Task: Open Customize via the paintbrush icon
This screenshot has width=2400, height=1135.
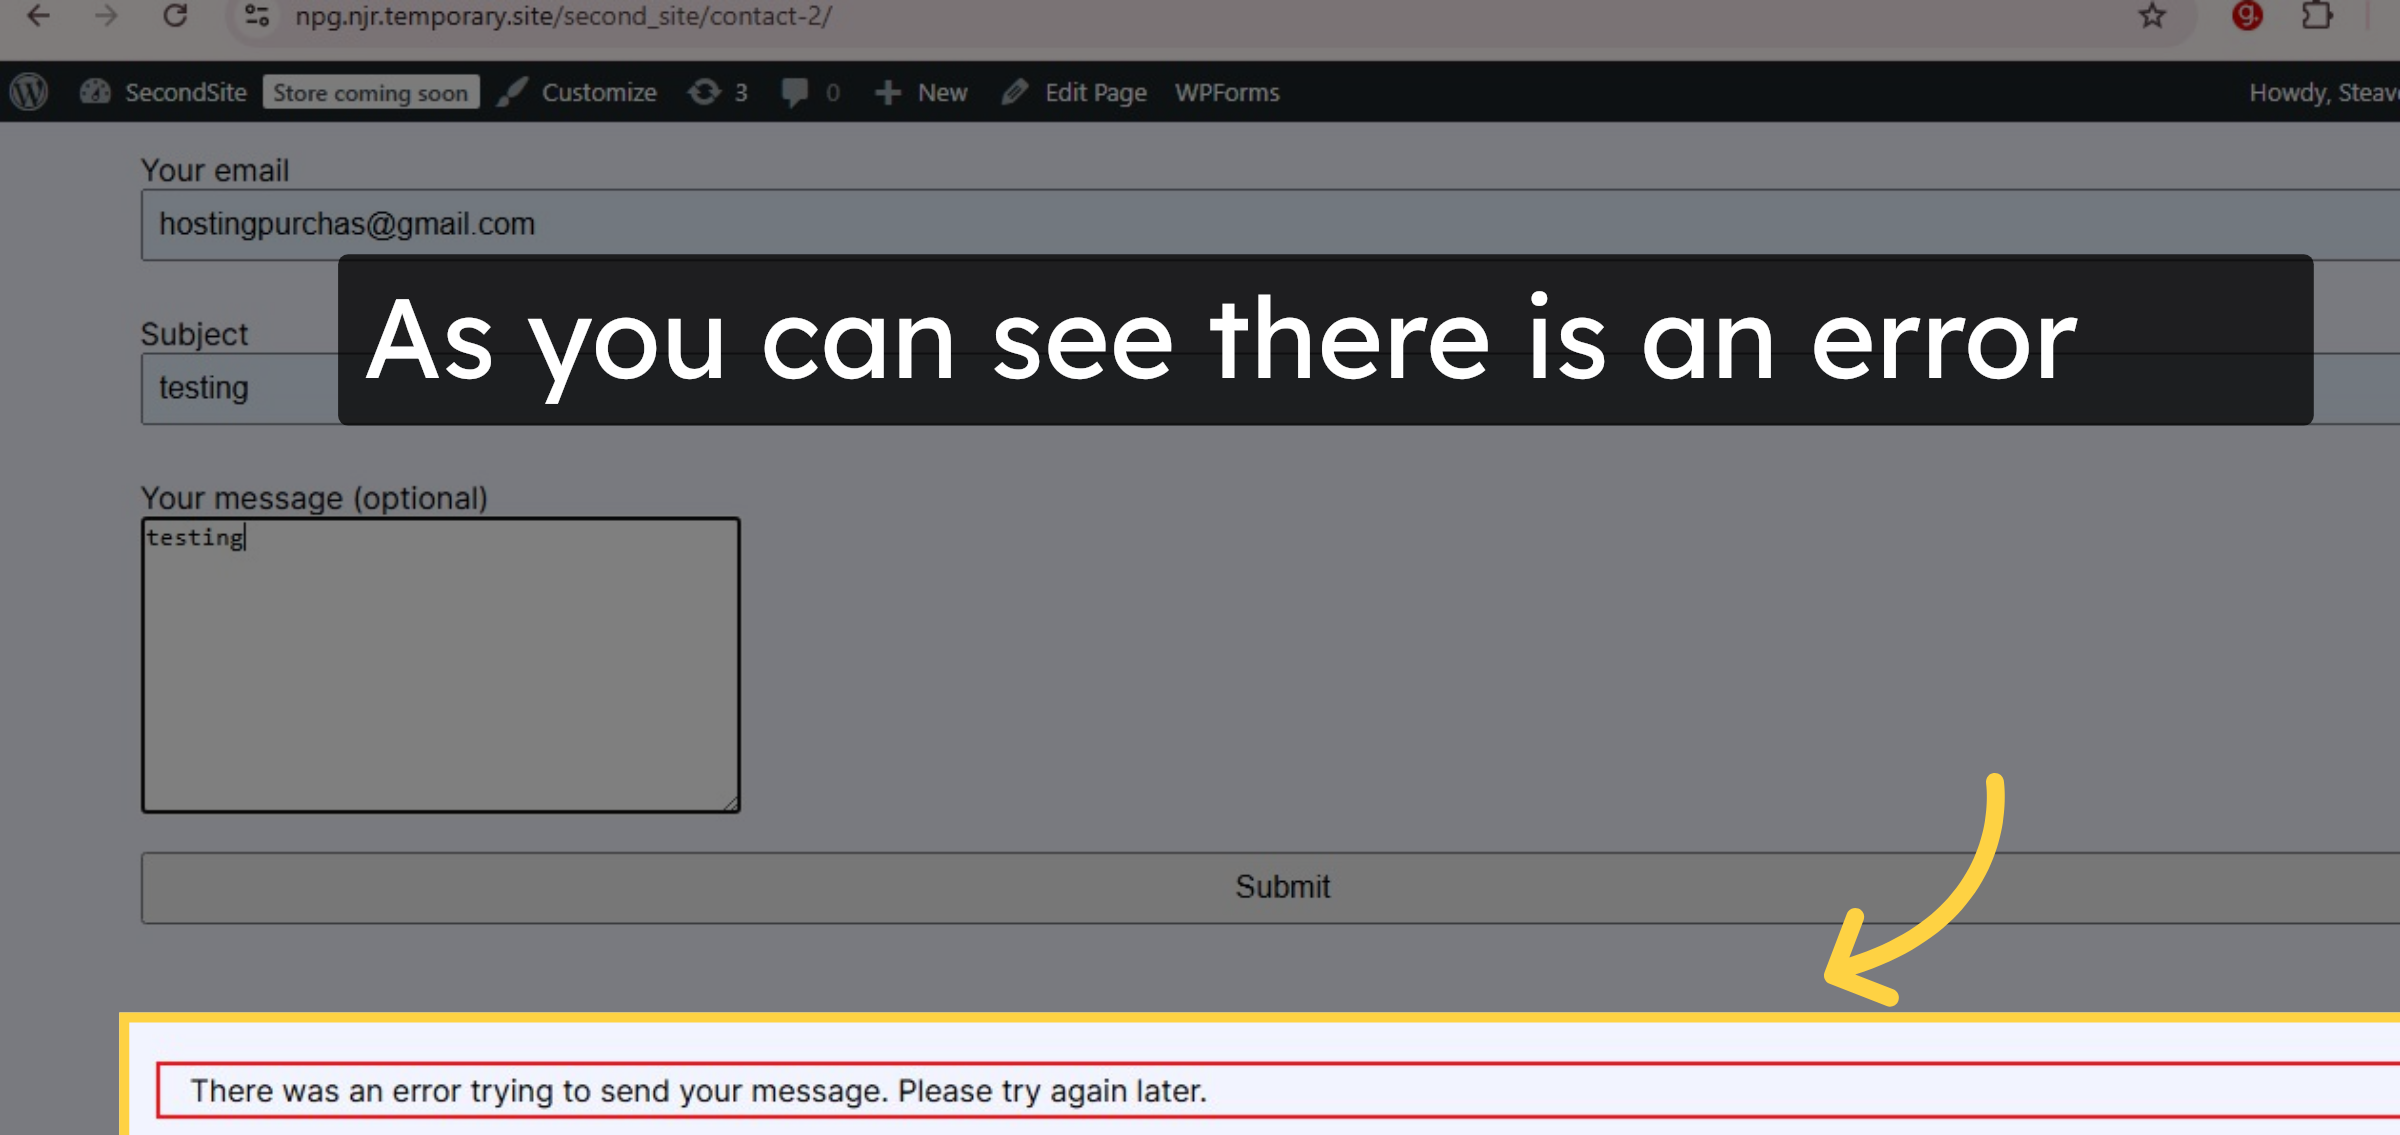Action: tap(513, 92)
